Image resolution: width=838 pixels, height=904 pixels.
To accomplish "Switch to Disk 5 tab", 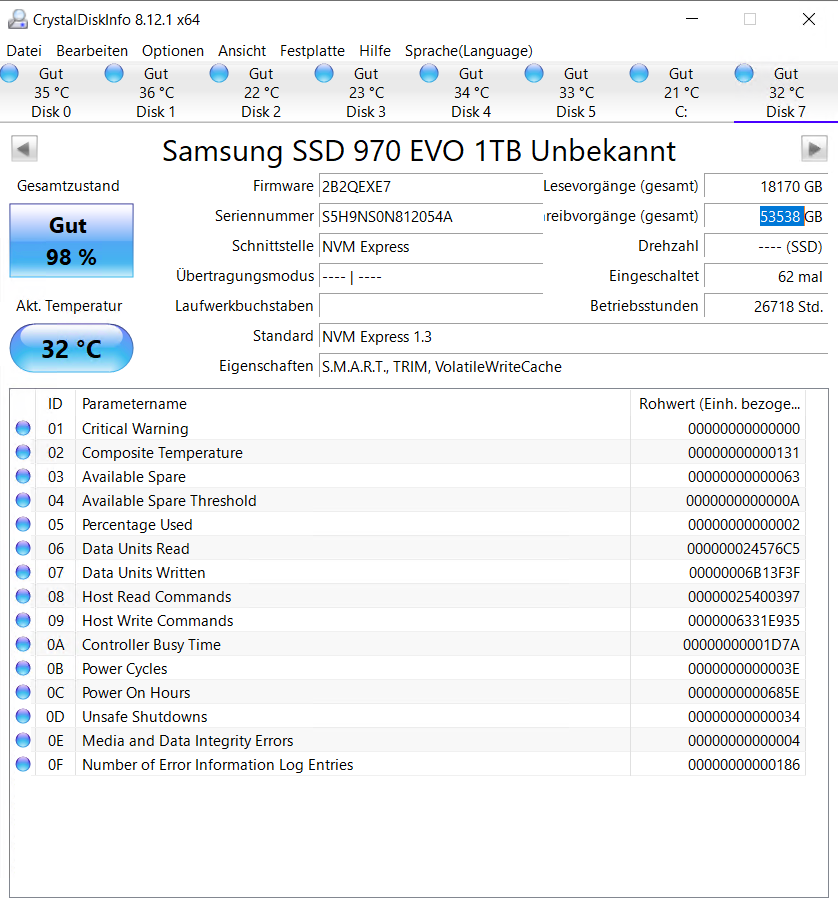I will [x=575, y=92].
